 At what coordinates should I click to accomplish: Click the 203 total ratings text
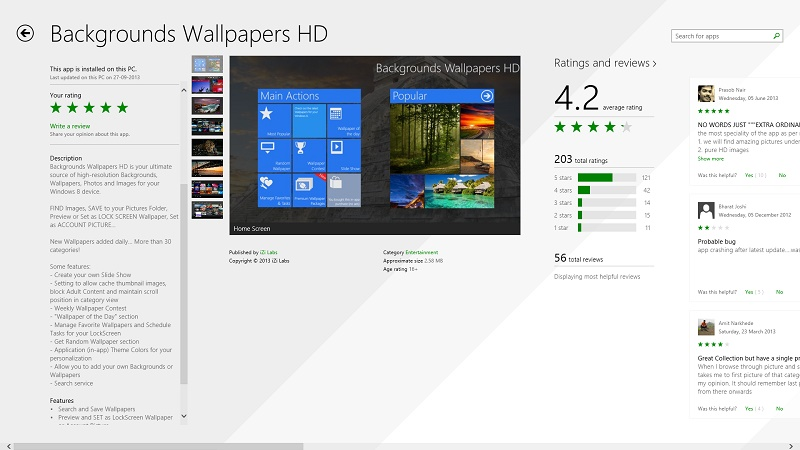[581, 160]
